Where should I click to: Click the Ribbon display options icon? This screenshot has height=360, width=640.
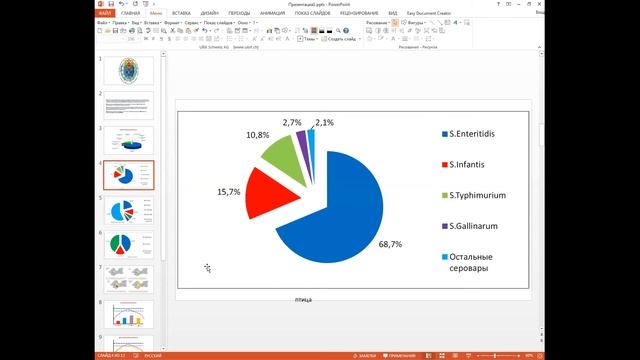(x=509, y=4)
